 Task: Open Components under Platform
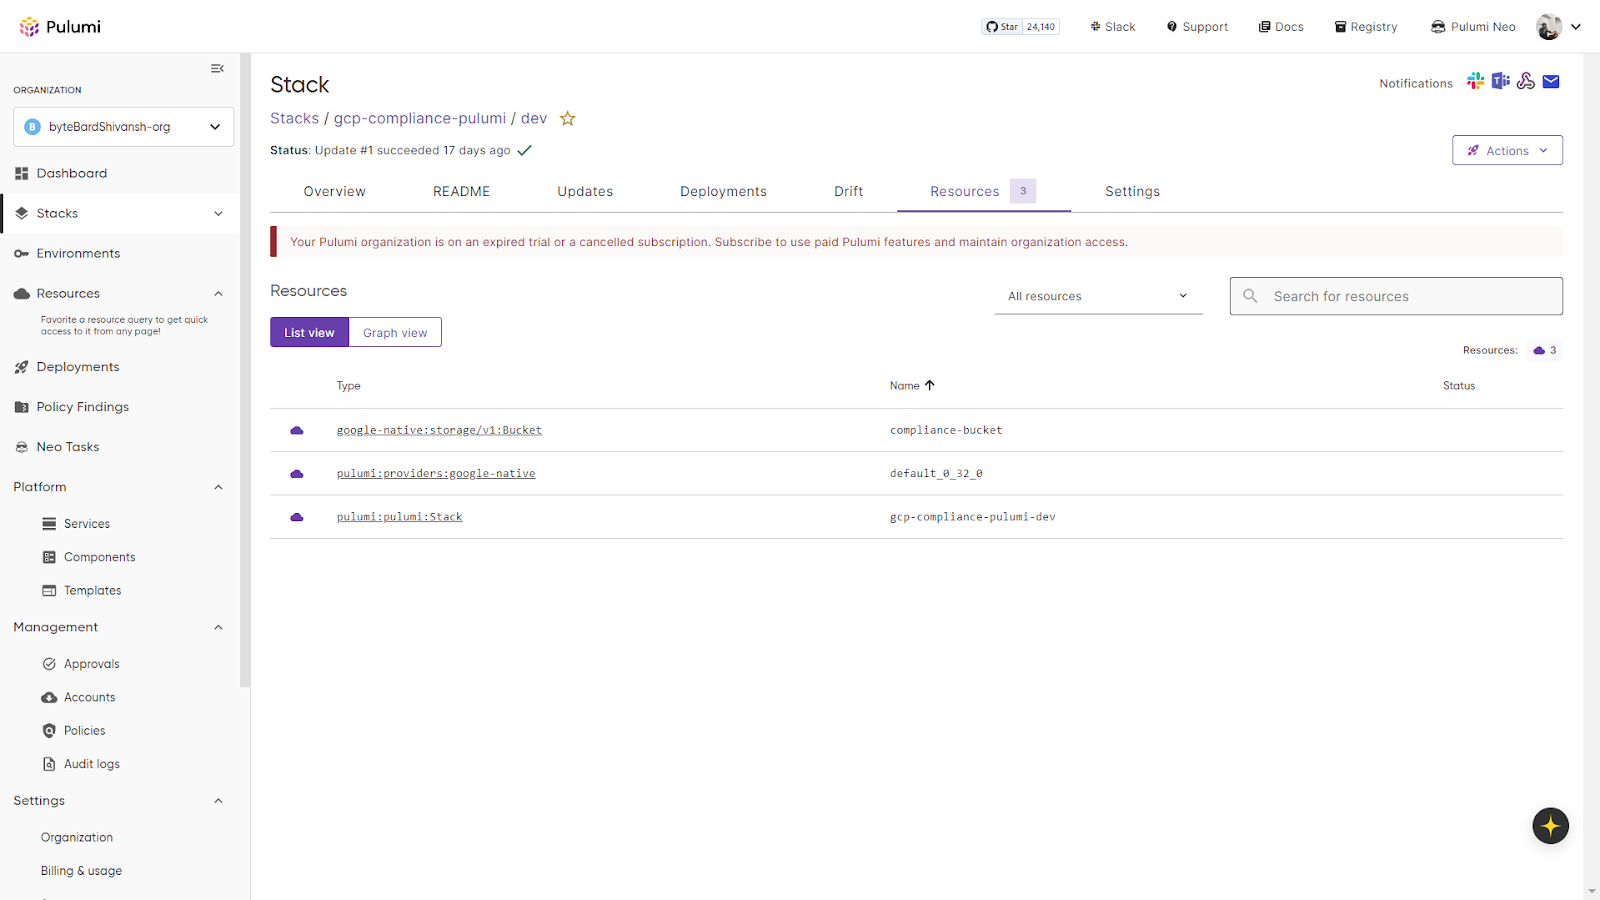pos(99,557)
